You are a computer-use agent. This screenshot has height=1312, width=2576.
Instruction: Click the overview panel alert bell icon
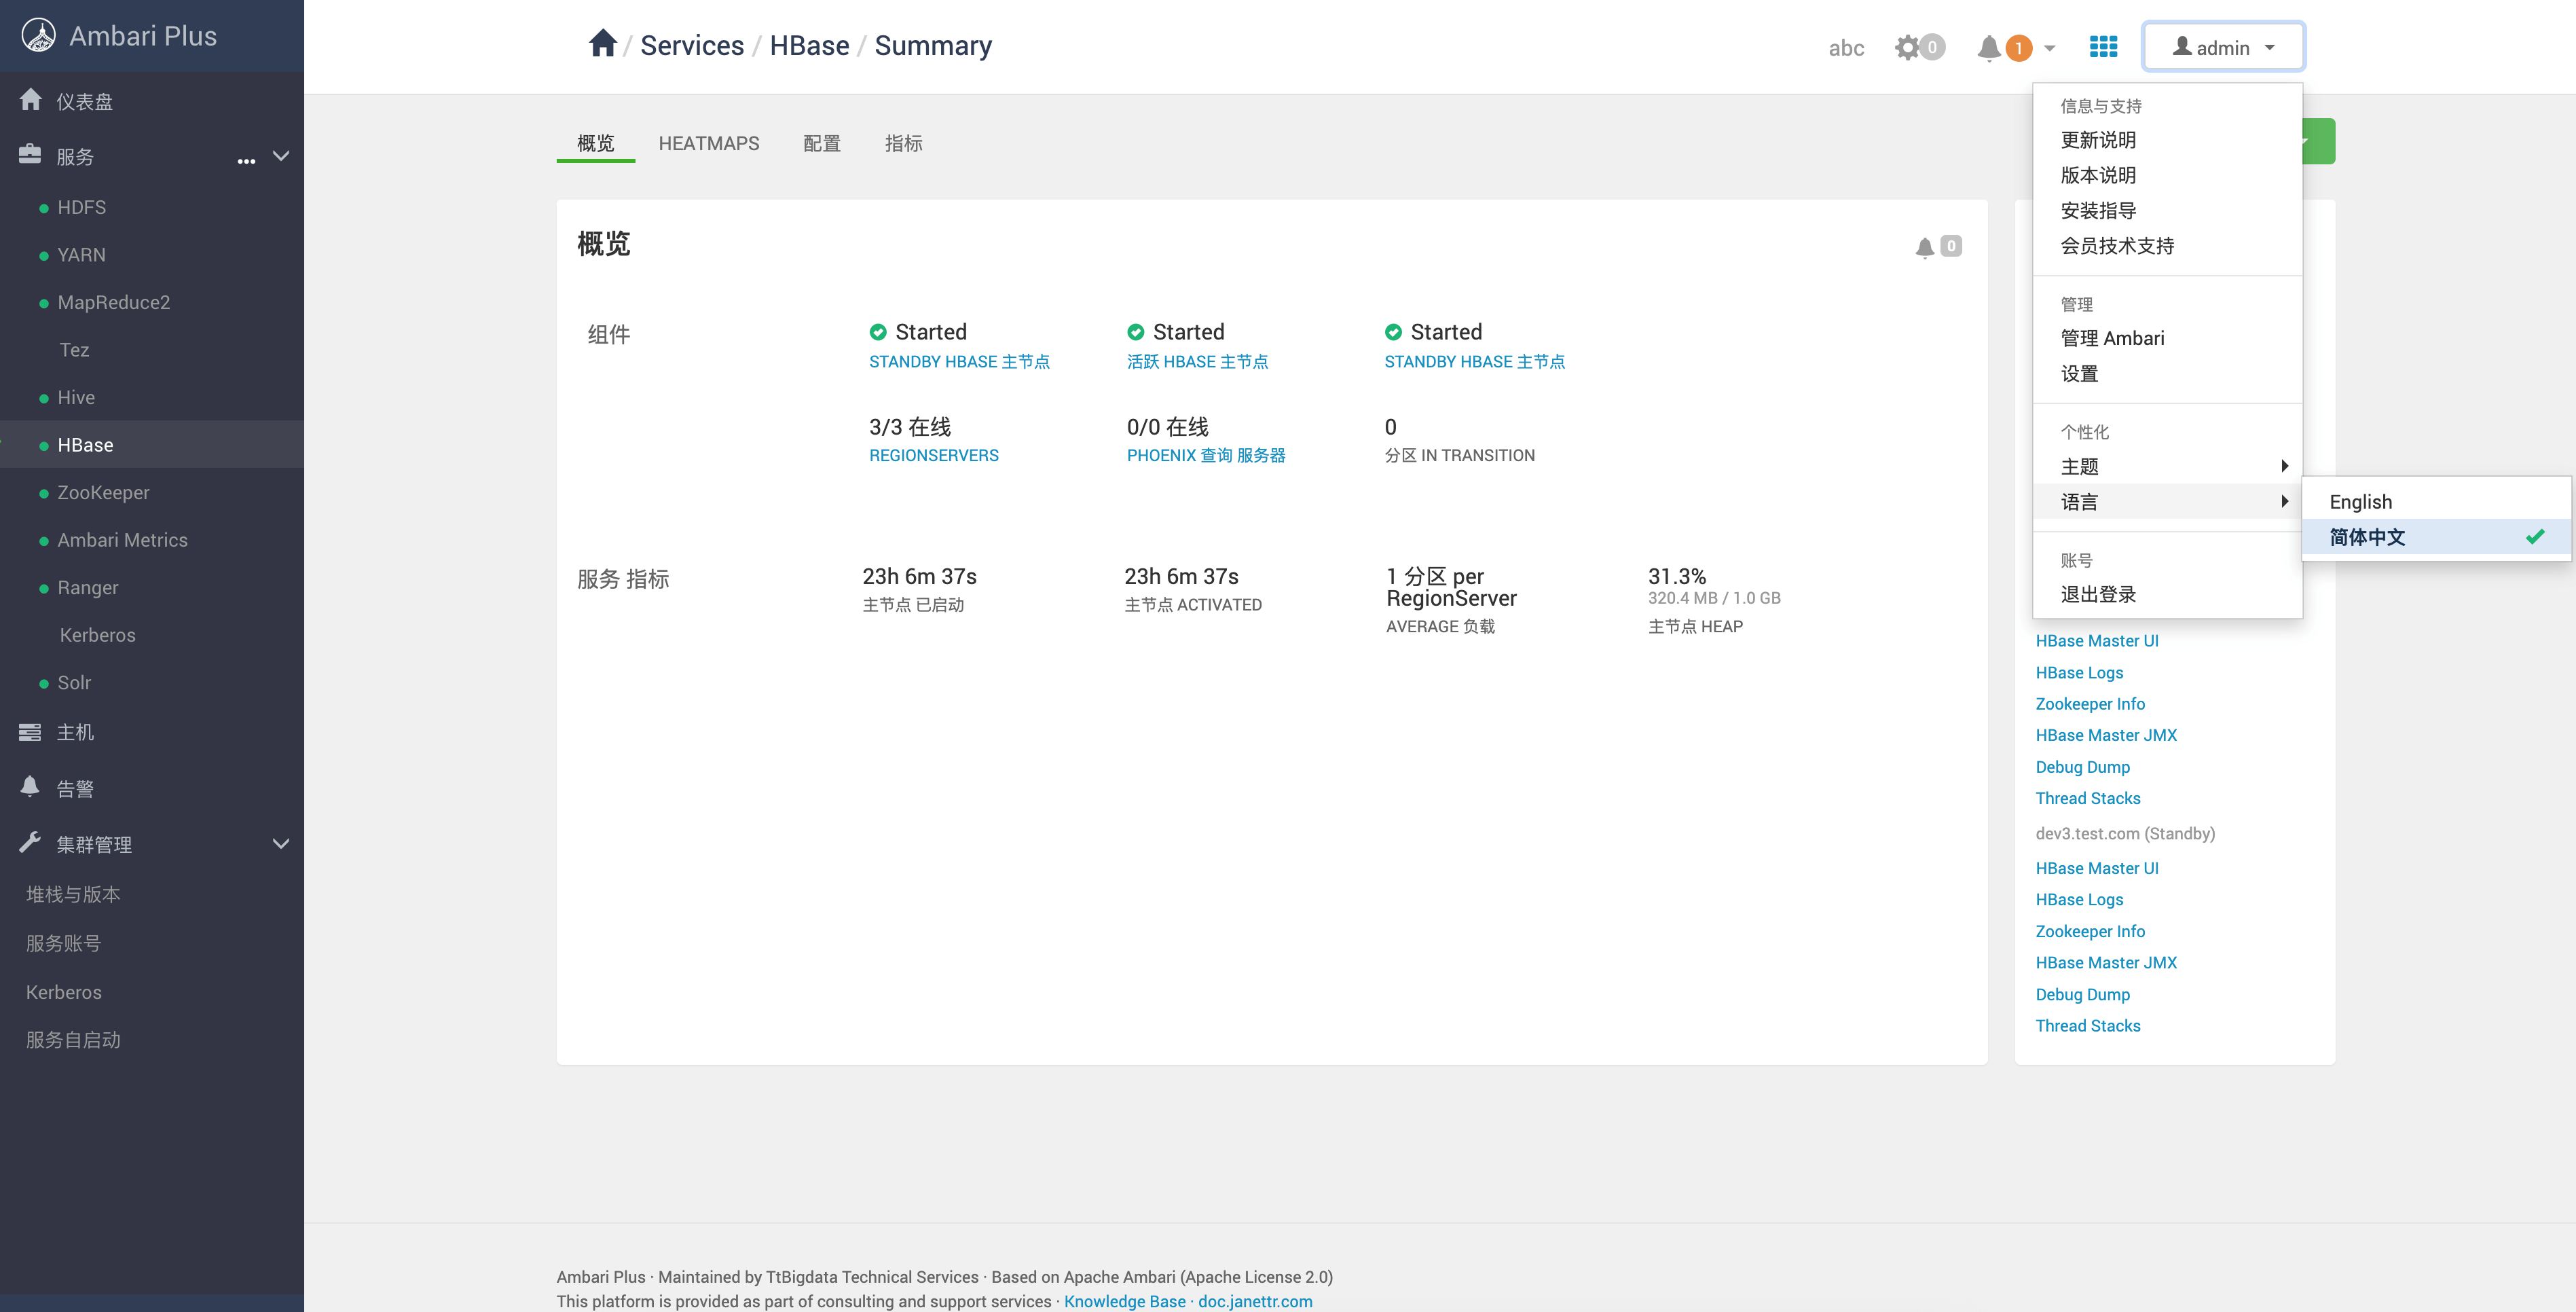(1924, 247)
